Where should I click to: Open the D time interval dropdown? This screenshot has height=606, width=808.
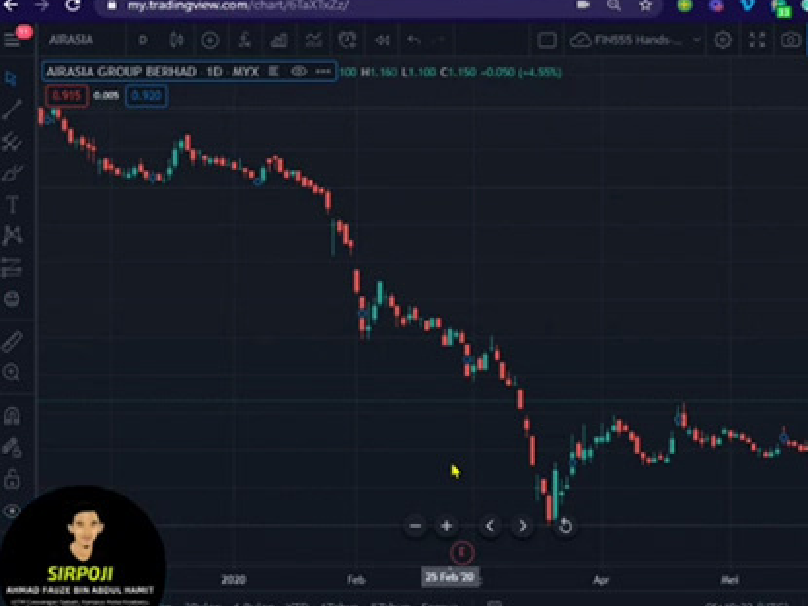point(143,40)
